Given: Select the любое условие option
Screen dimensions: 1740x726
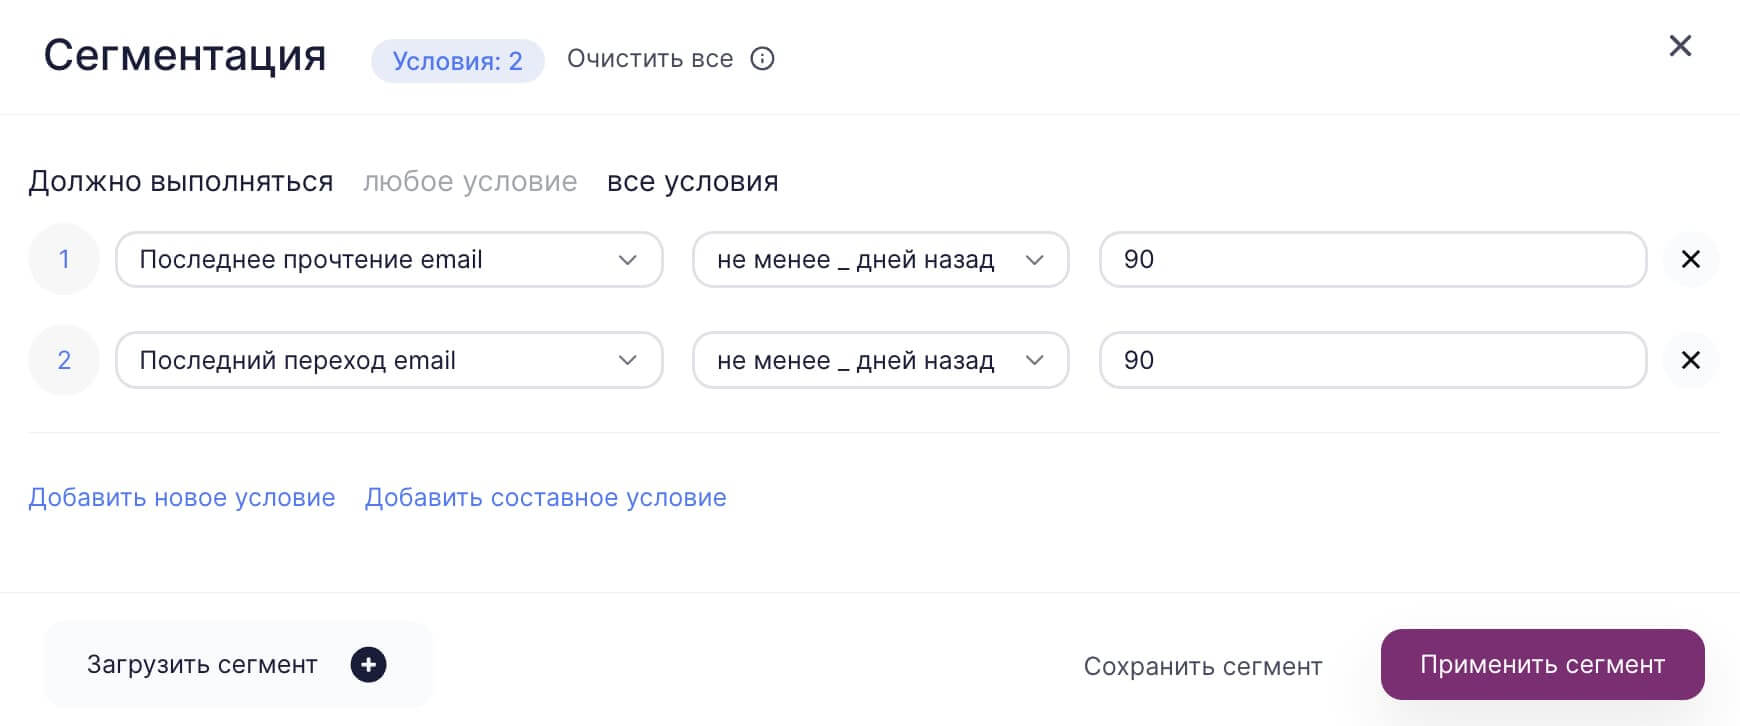Looking at the screenshot, I should click(x=470, y=181).
